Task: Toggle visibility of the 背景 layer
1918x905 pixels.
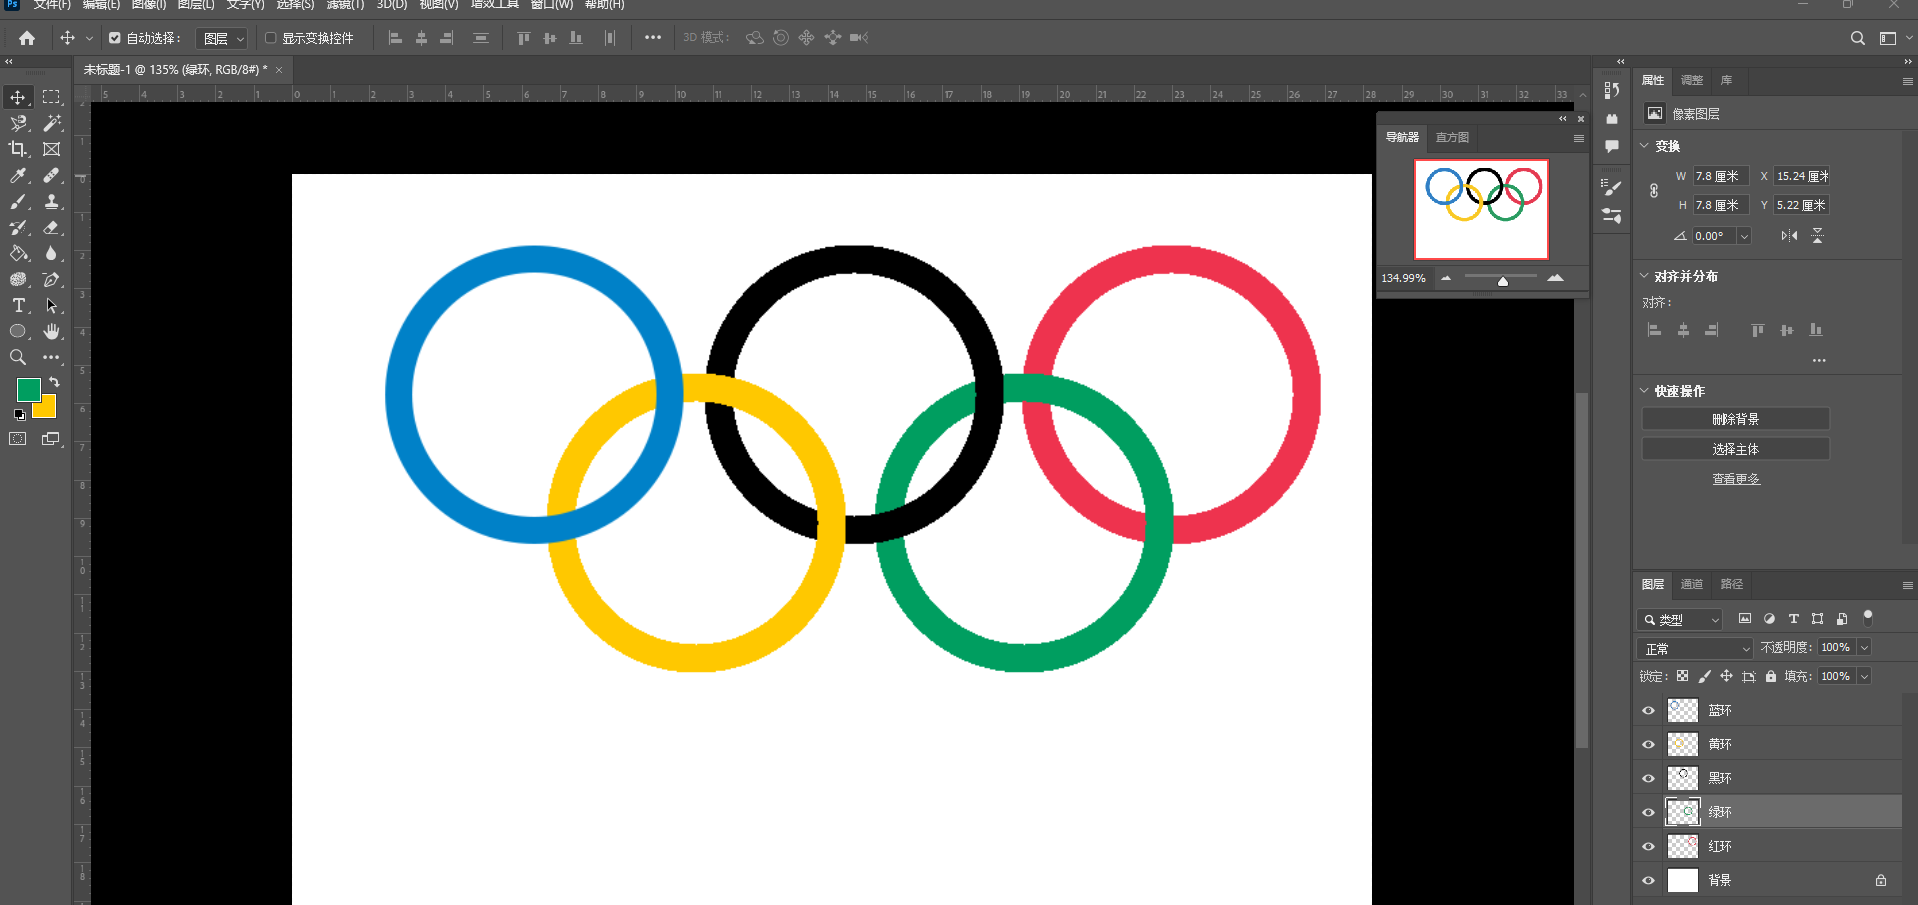Action: (x=1648, y=880)
